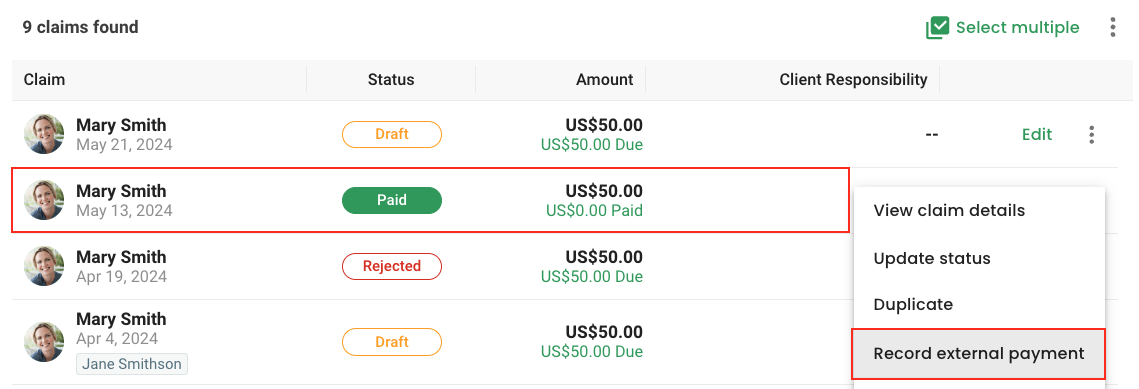
Task: Click the green Paid status badge
Action: 392,200
